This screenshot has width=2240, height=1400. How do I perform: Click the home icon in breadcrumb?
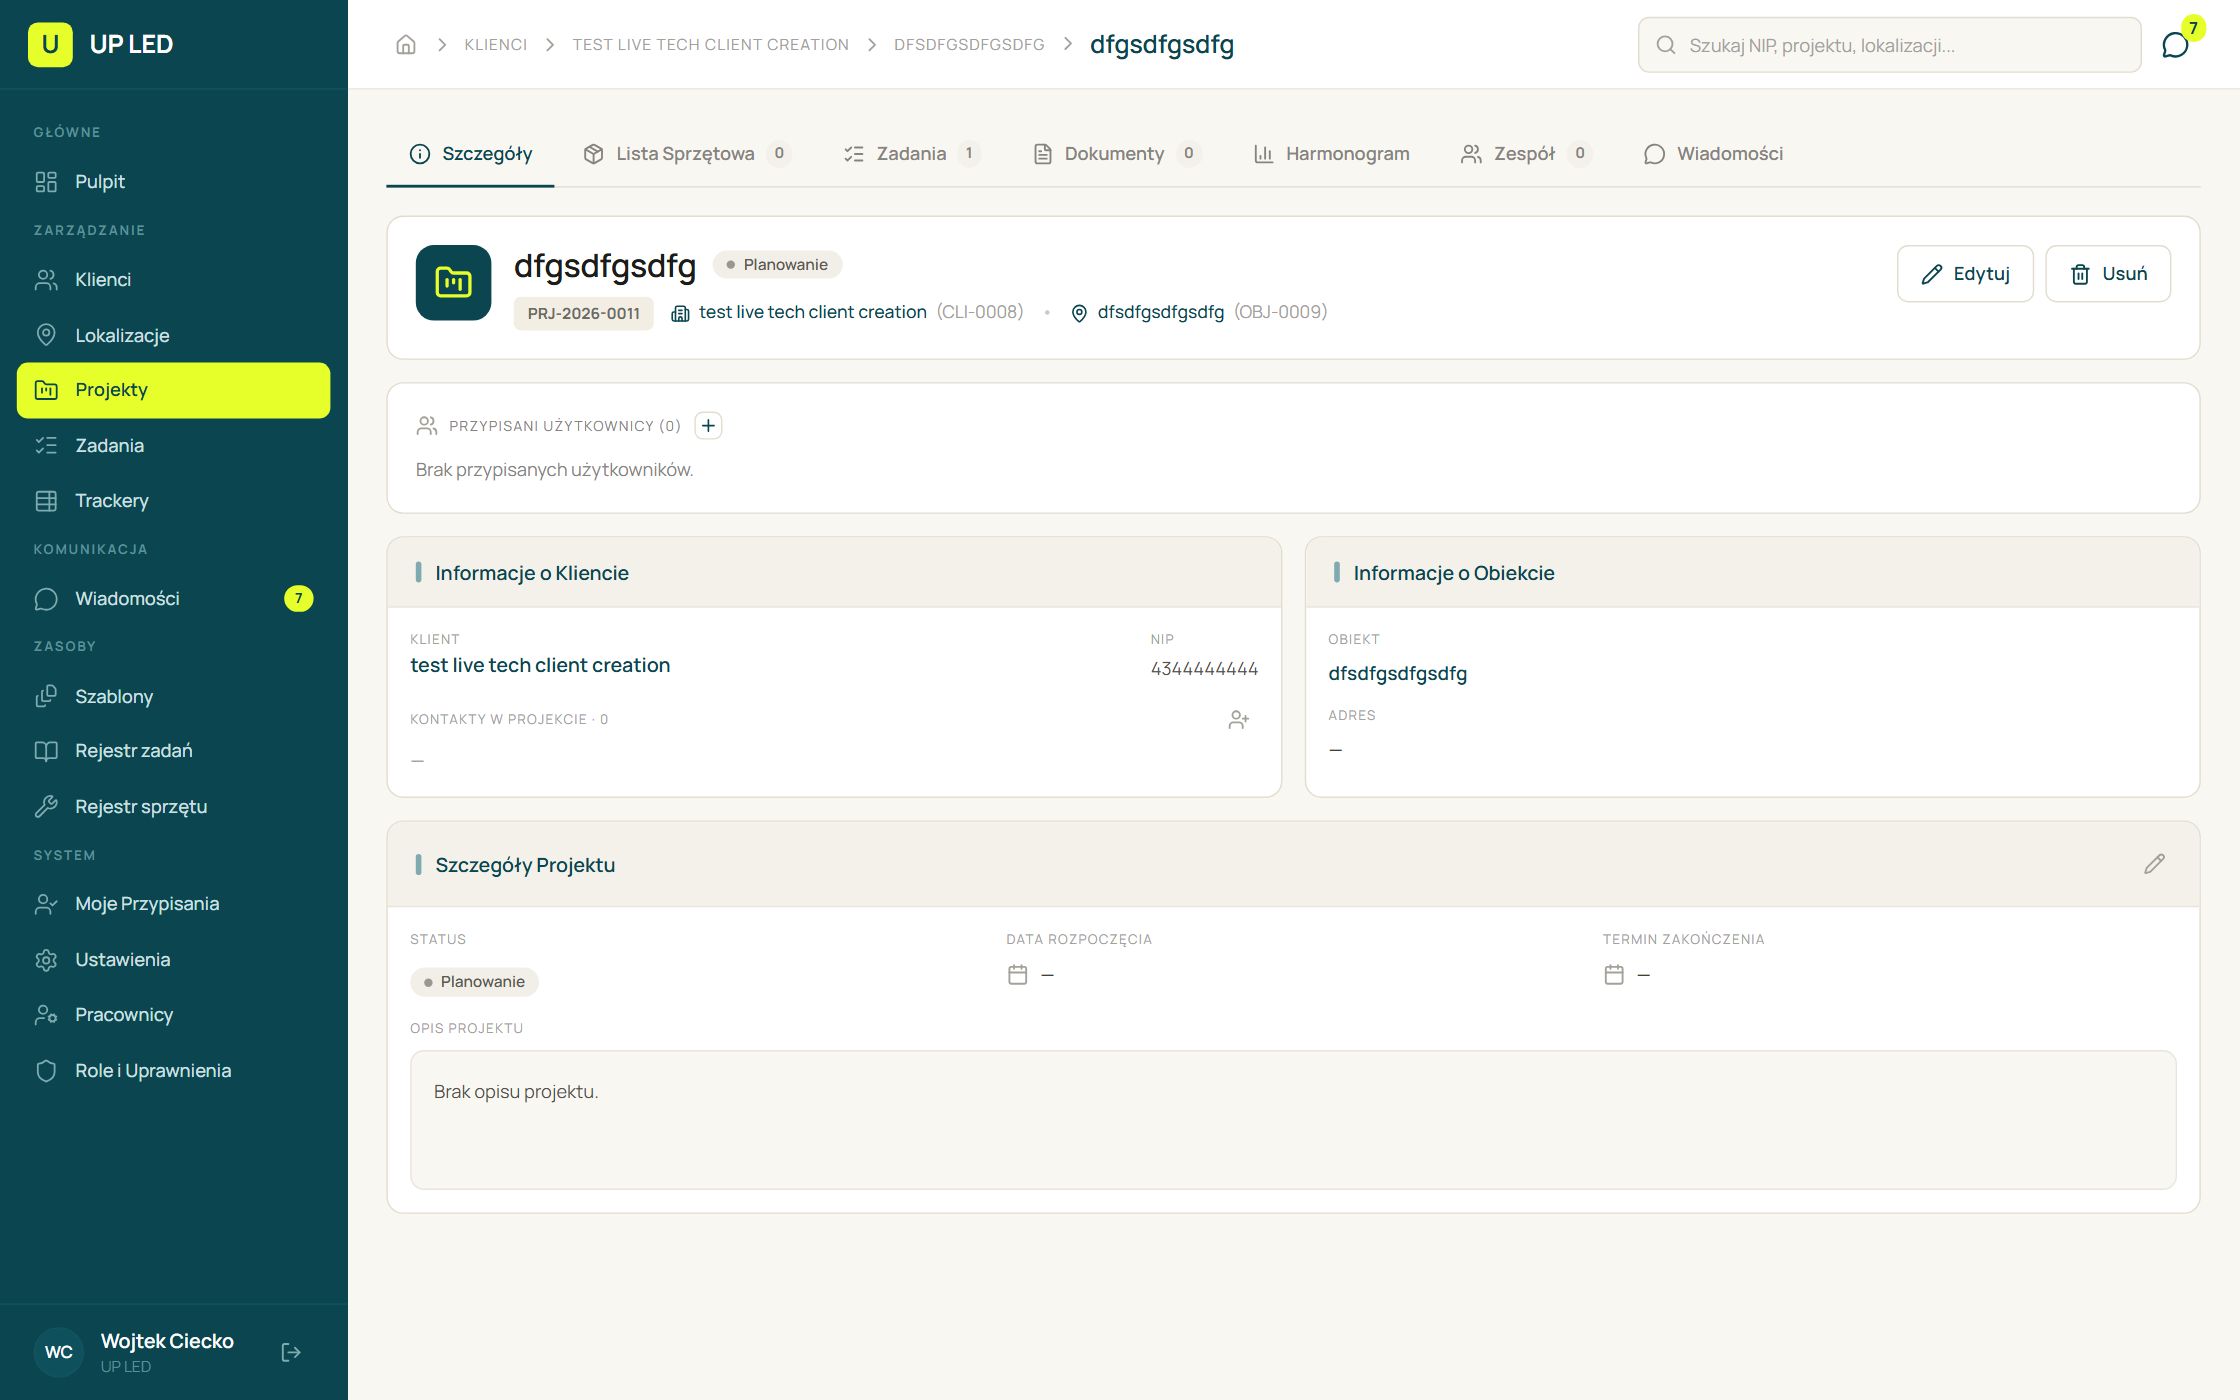(x=406, y=45)
